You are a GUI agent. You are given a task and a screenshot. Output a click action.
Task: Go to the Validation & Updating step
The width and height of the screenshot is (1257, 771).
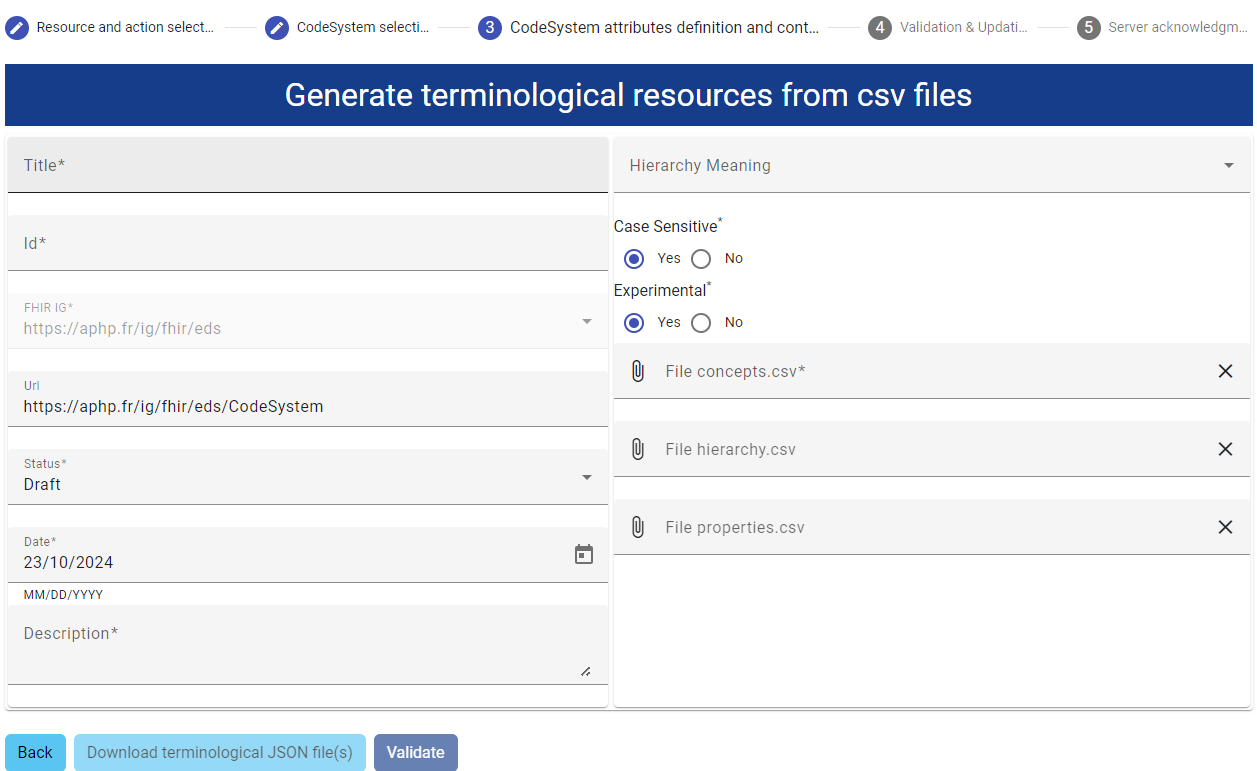[880, 27]
